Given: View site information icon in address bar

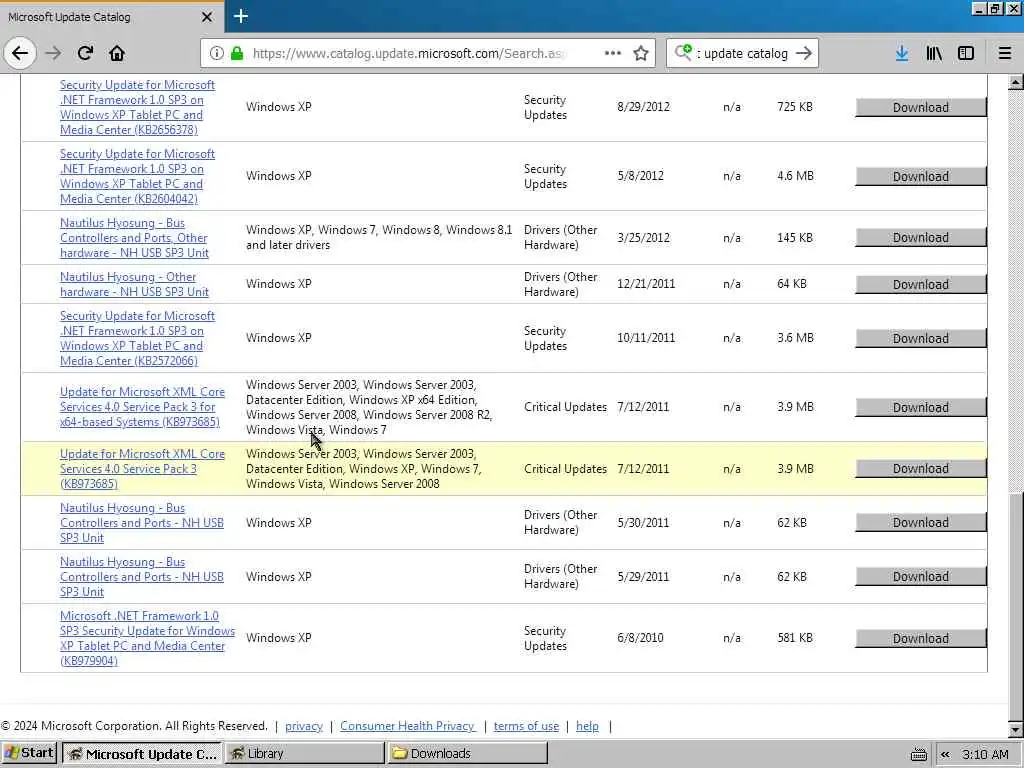Looking at the screenshot, I should tap(216, 53).
